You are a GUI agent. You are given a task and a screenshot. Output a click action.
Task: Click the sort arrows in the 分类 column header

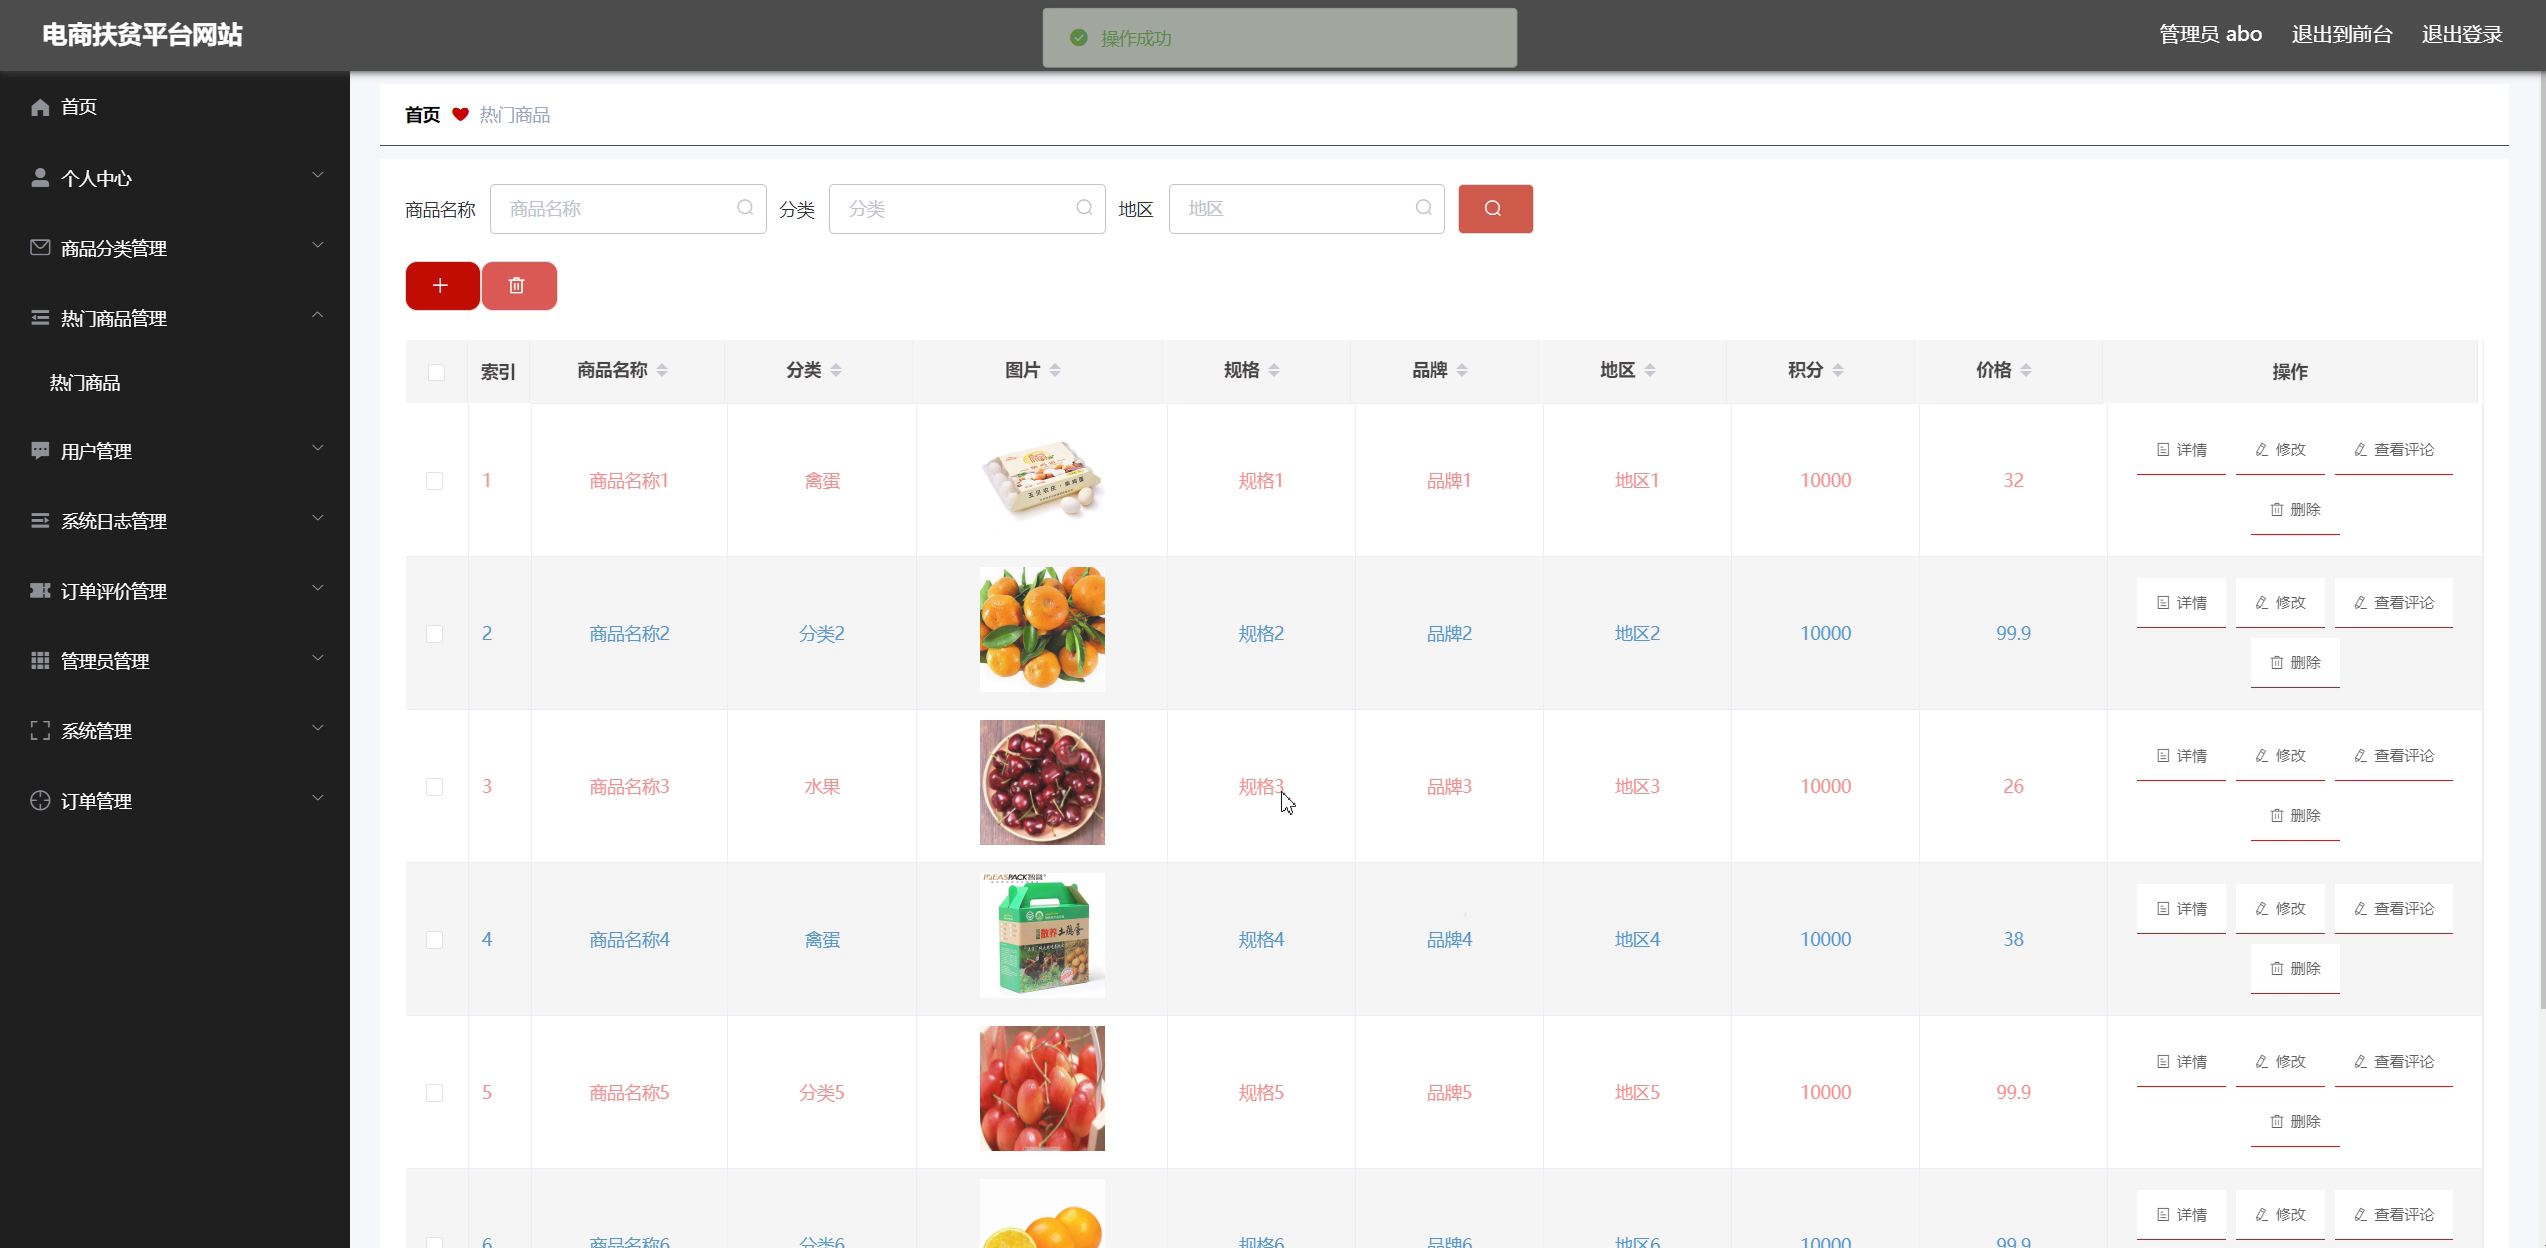tap(836, 371)
